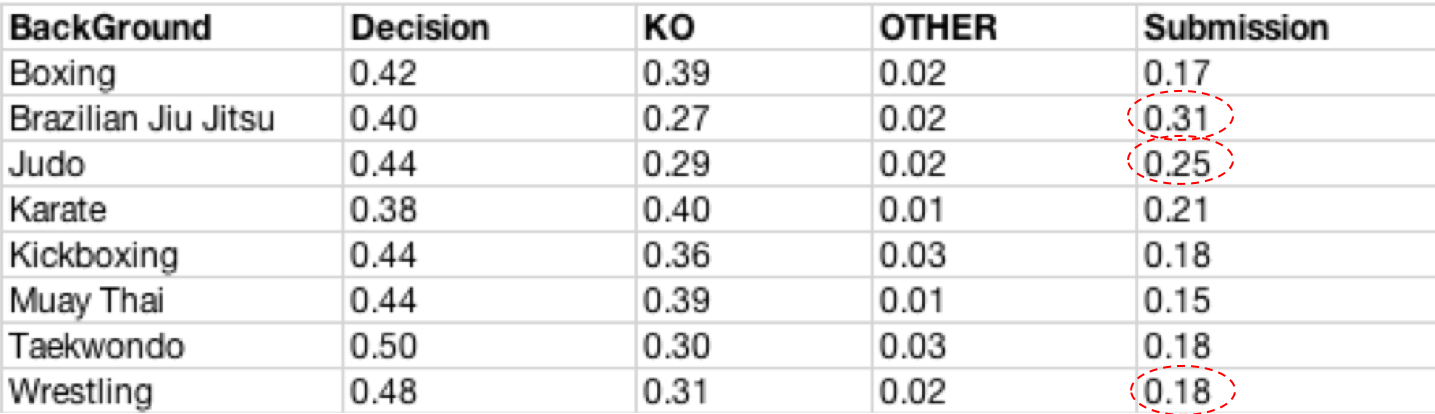Select Boxing's Decision value 0.42

pyautogui.click(x=383, y=74)
